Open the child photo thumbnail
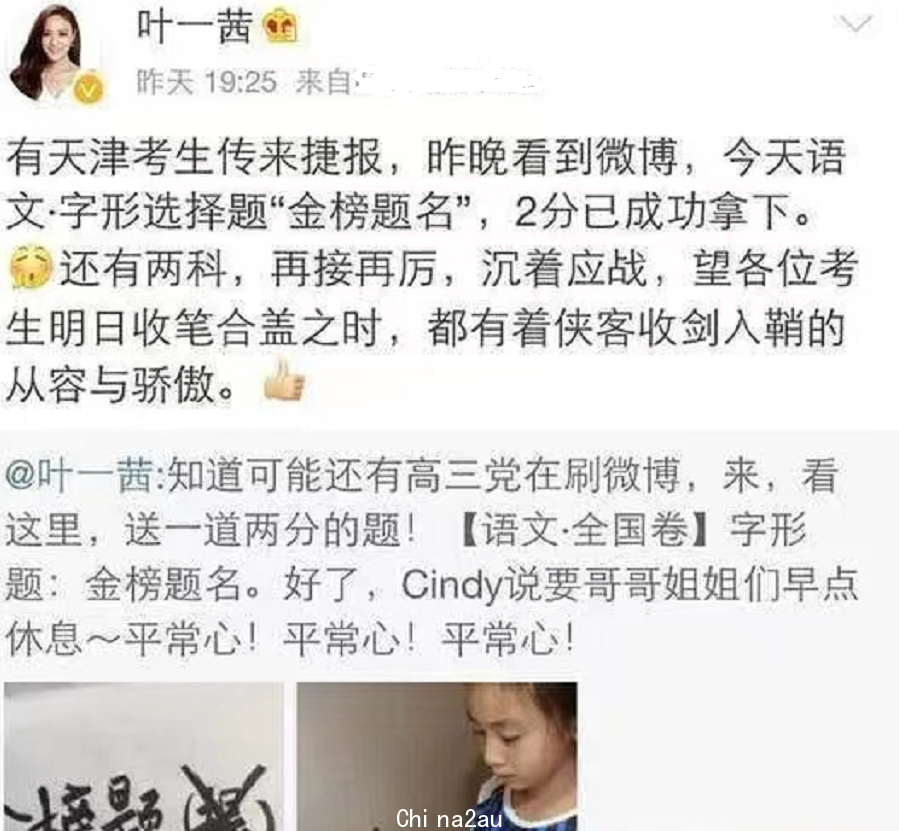The width and height of the screenshot is (899, 831). pyautogui.click(x=437, y=756)
